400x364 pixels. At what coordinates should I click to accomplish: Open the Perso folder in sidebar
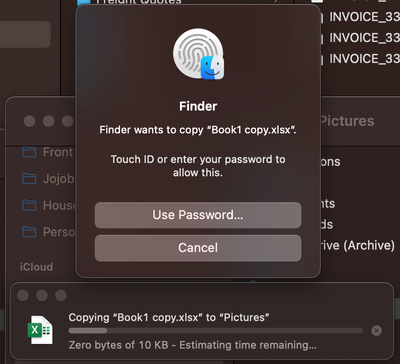[x=48, y=232]
